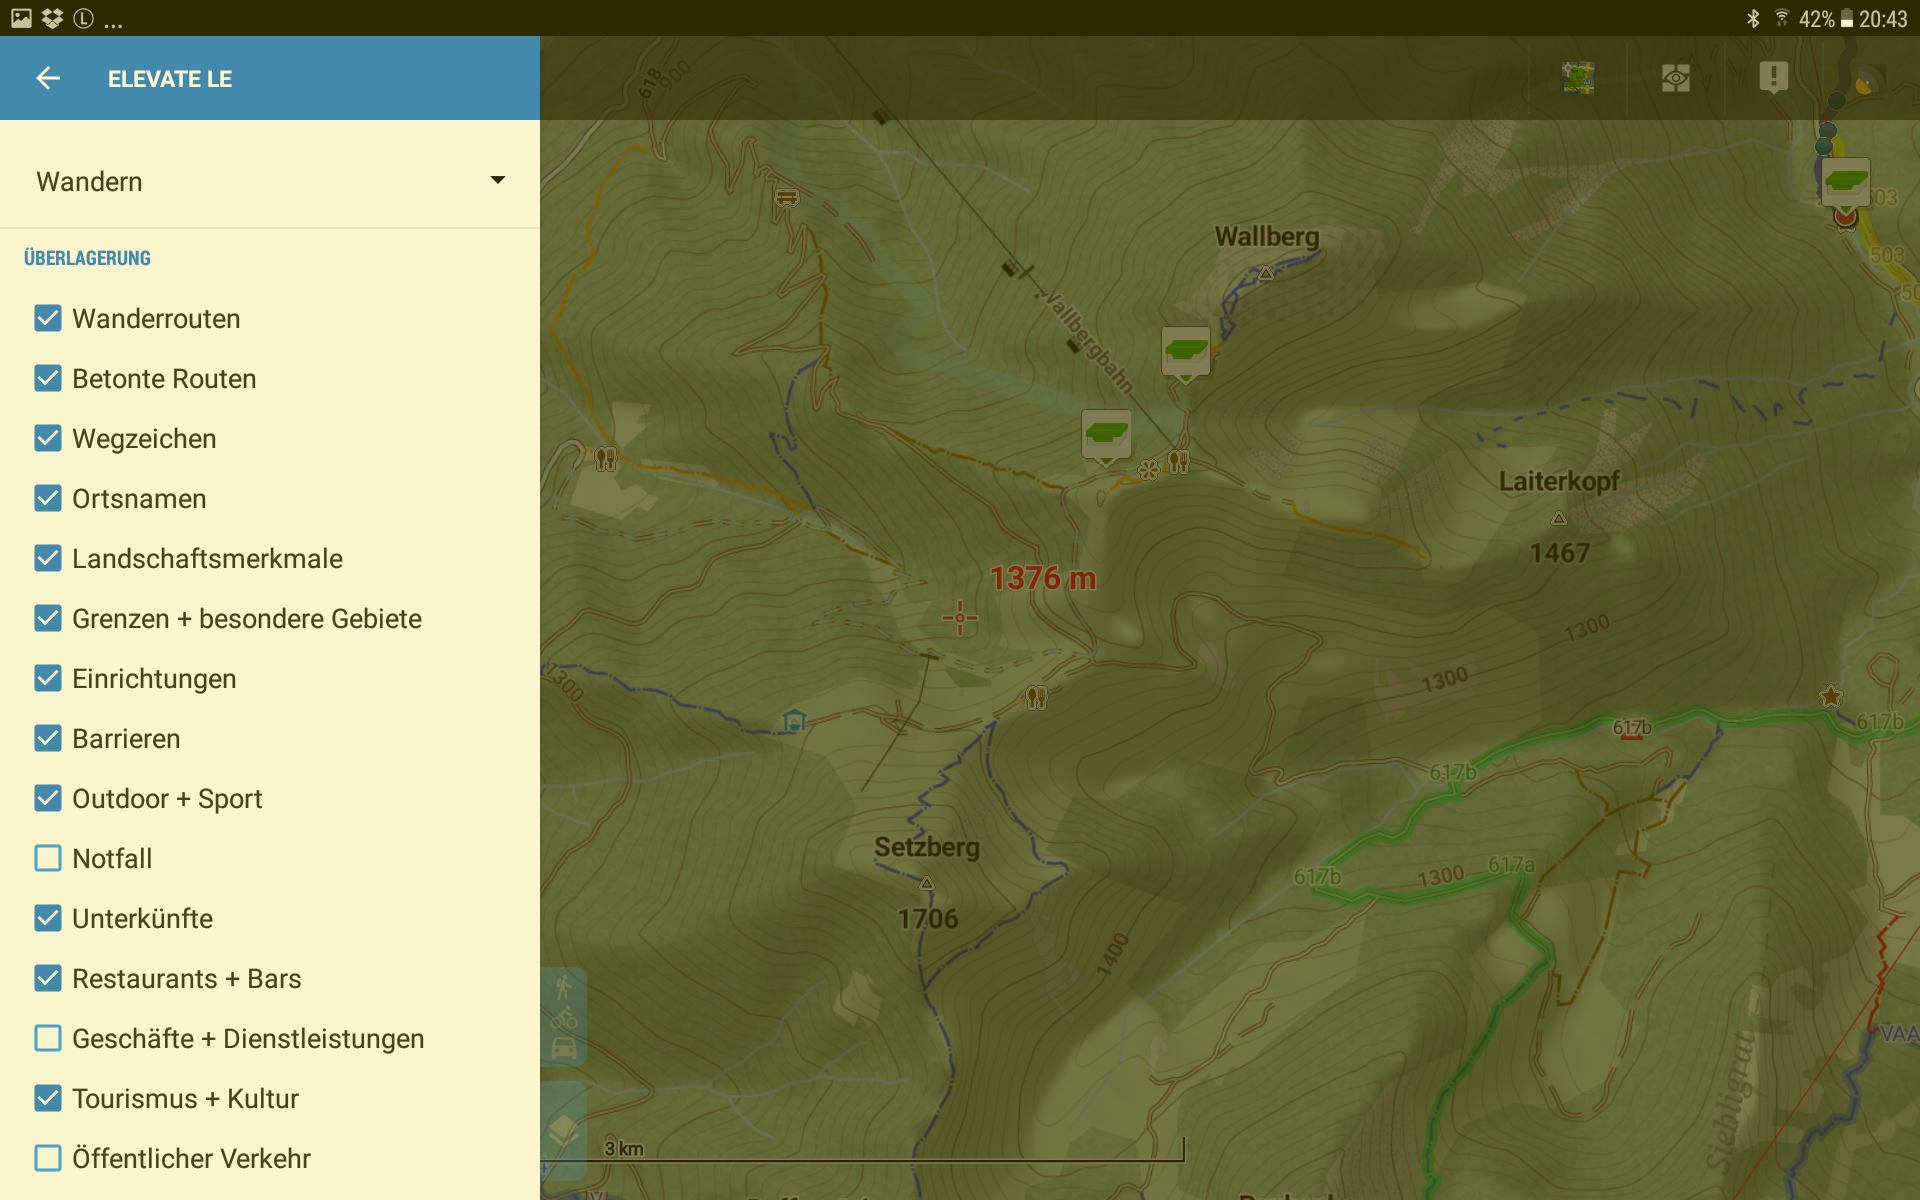Open the map search icon in toolbar
Screen dimensions: 1920x1200
1578,78
